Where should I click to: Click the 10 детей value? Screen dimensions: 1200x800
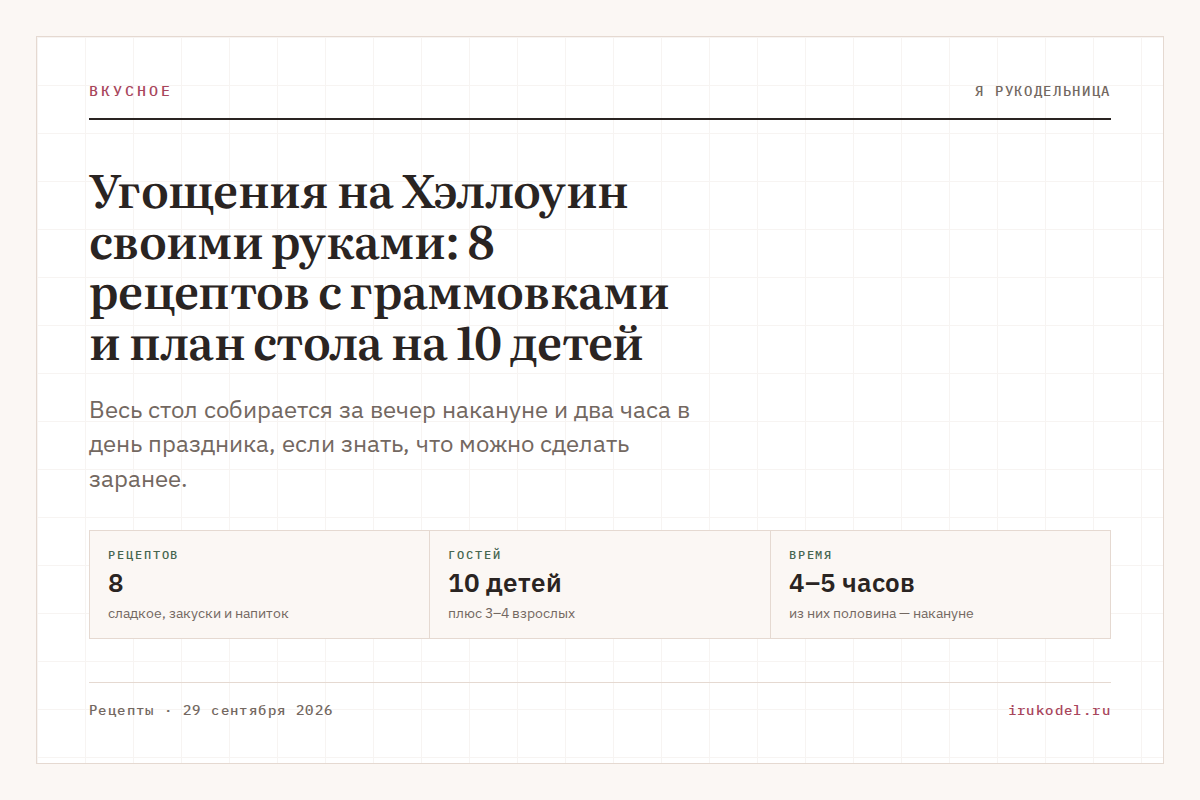[x=505, y=583]
